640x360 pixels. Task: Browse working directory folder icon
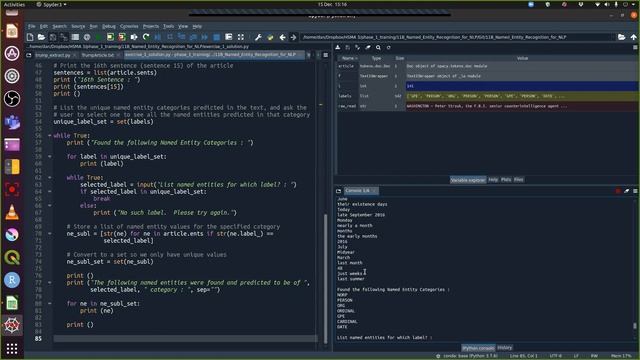(x=621, y=37)
